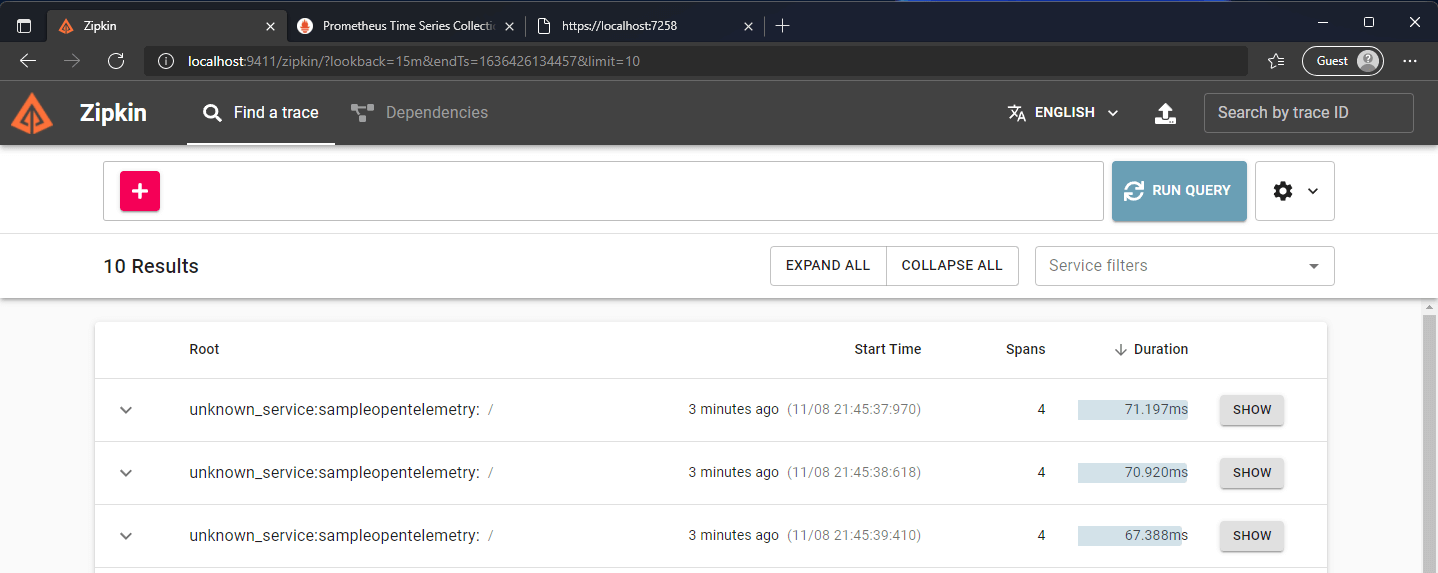1438x573 pixels.
Task: Open the ENGLISH language dropdown
Action: 1063,113
